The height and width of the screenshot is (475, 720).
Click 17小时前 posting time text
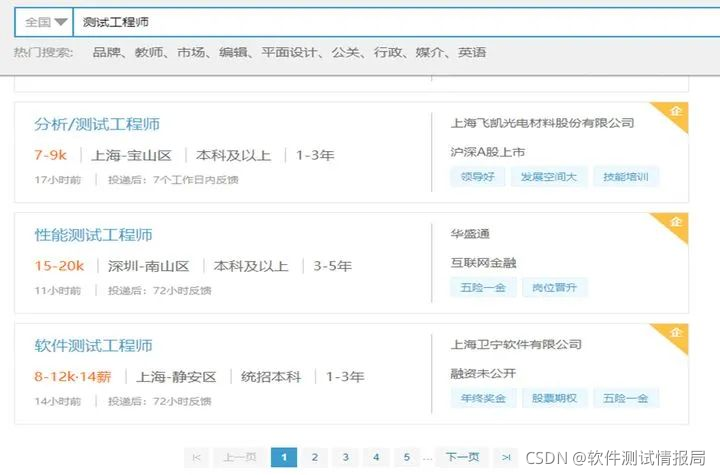pos(58,180)
